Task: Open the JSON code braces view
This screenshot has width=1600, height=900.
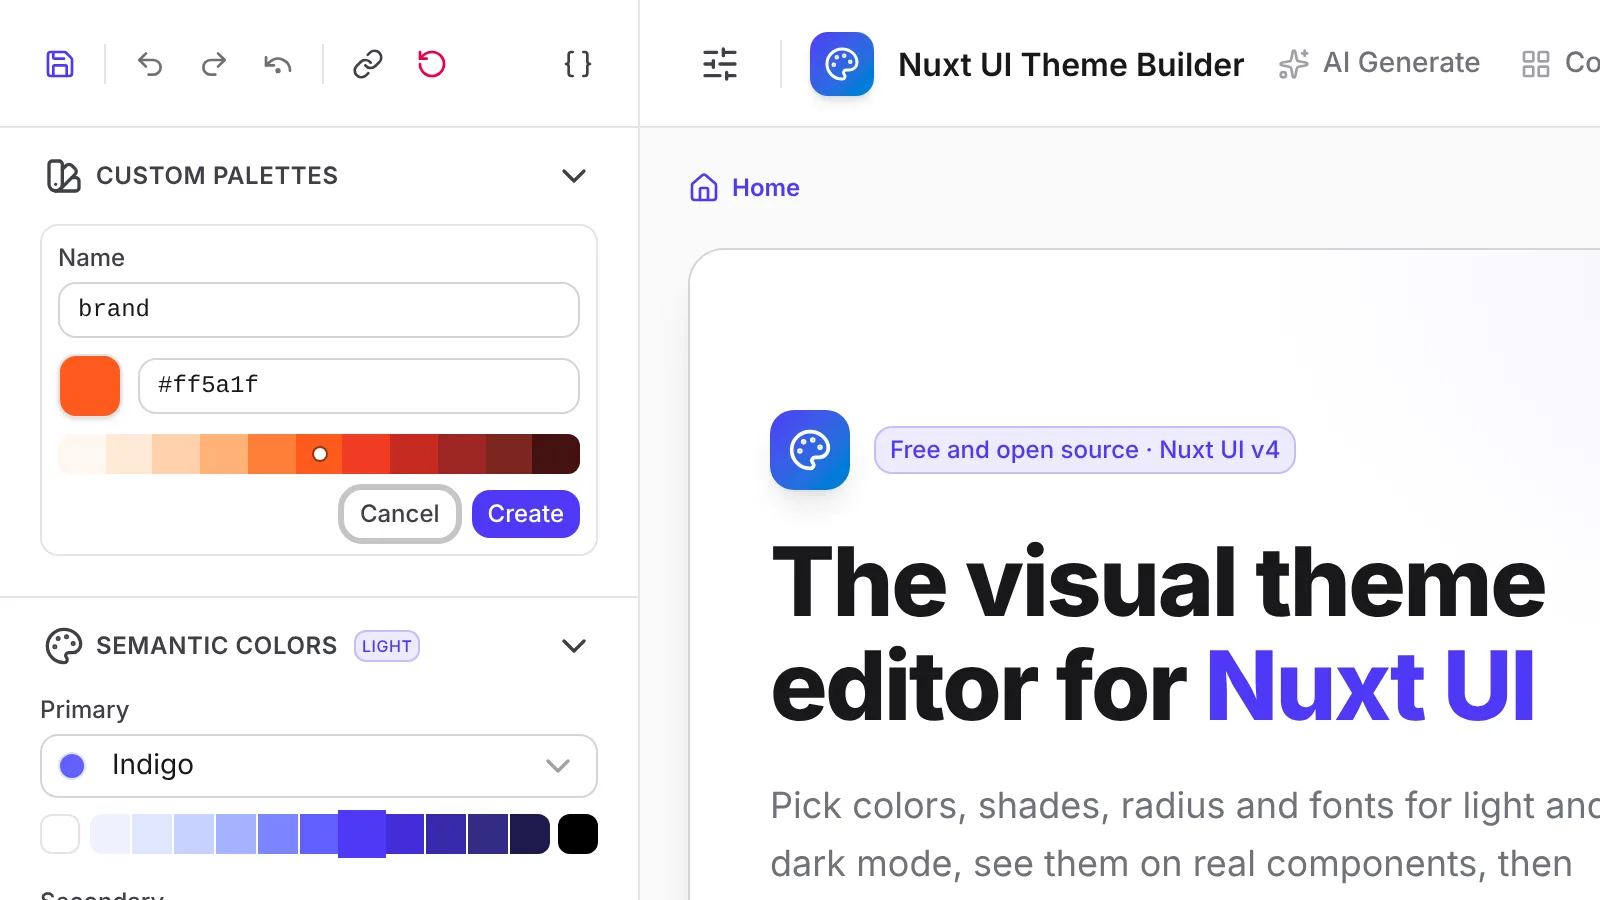Action: coord(578,64)
